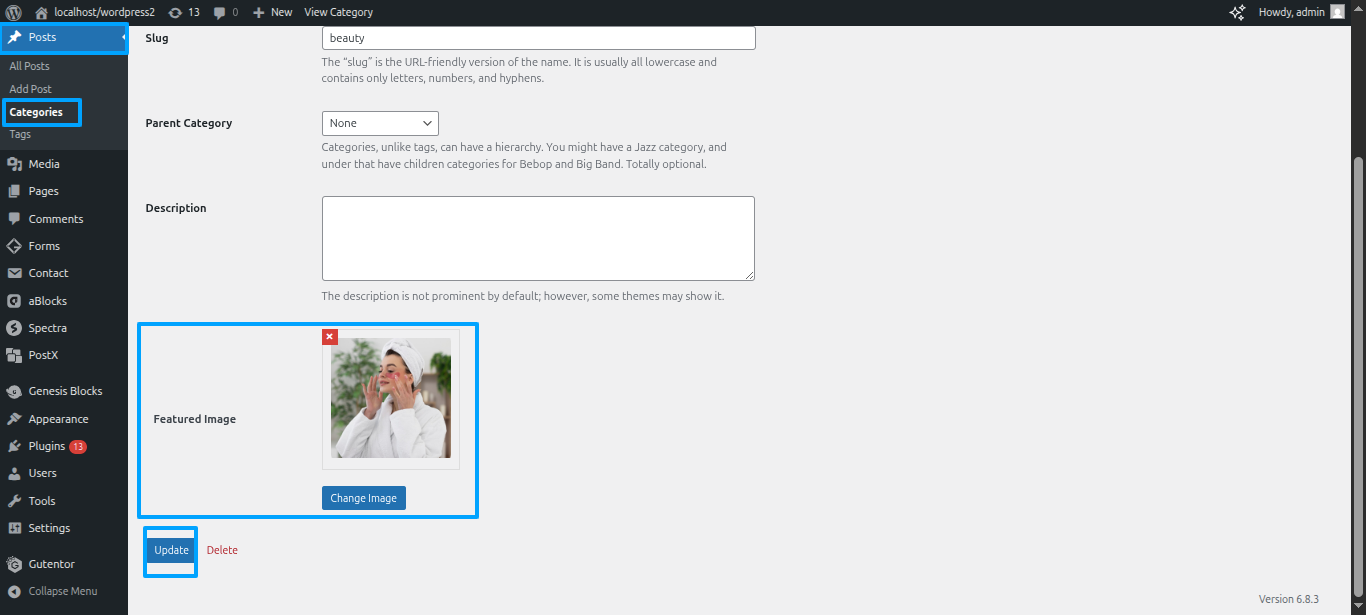The width and height of the screenshot is (1366, 615).
Task: Open Genesis Blocks in sidebar
Action: 65,391
